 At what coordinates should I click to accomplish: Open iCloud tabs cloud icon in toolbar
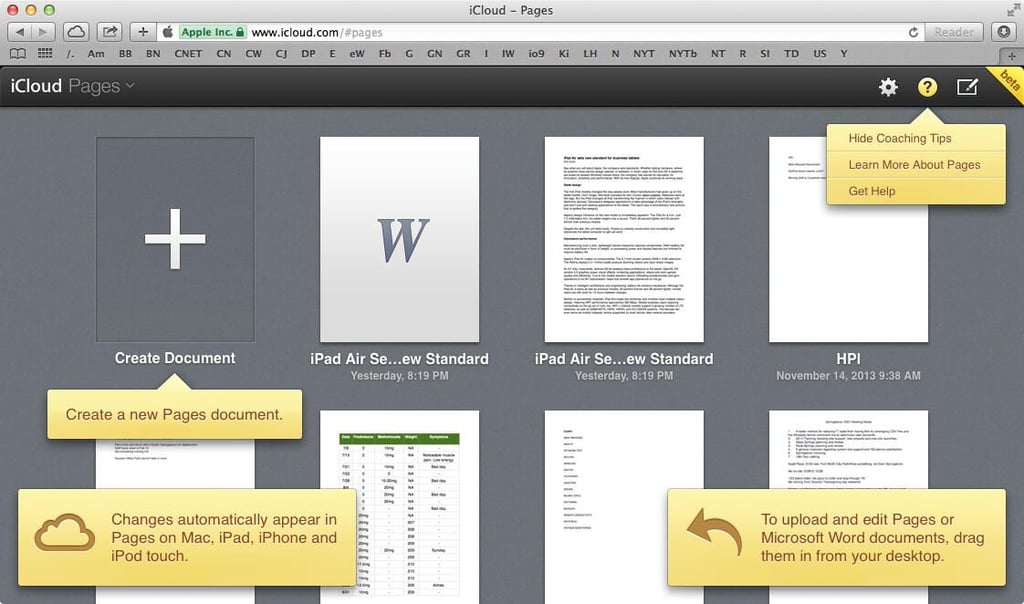[76, 31]
